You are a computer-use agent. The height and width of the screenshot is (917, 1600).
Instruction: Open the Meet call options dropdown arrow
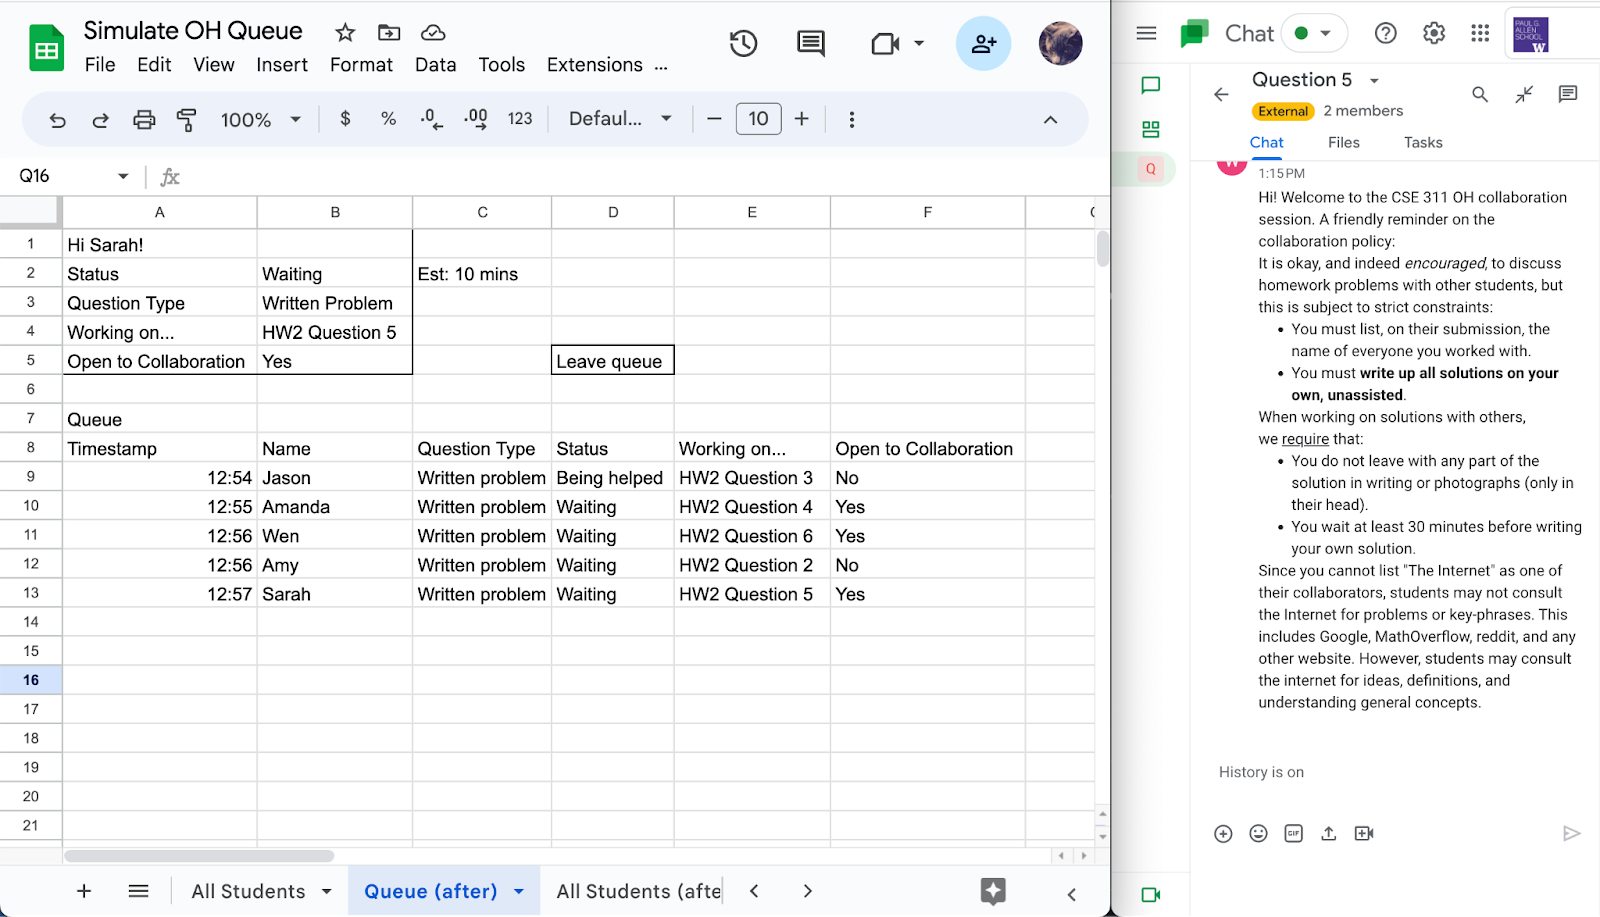coord(919,44)
